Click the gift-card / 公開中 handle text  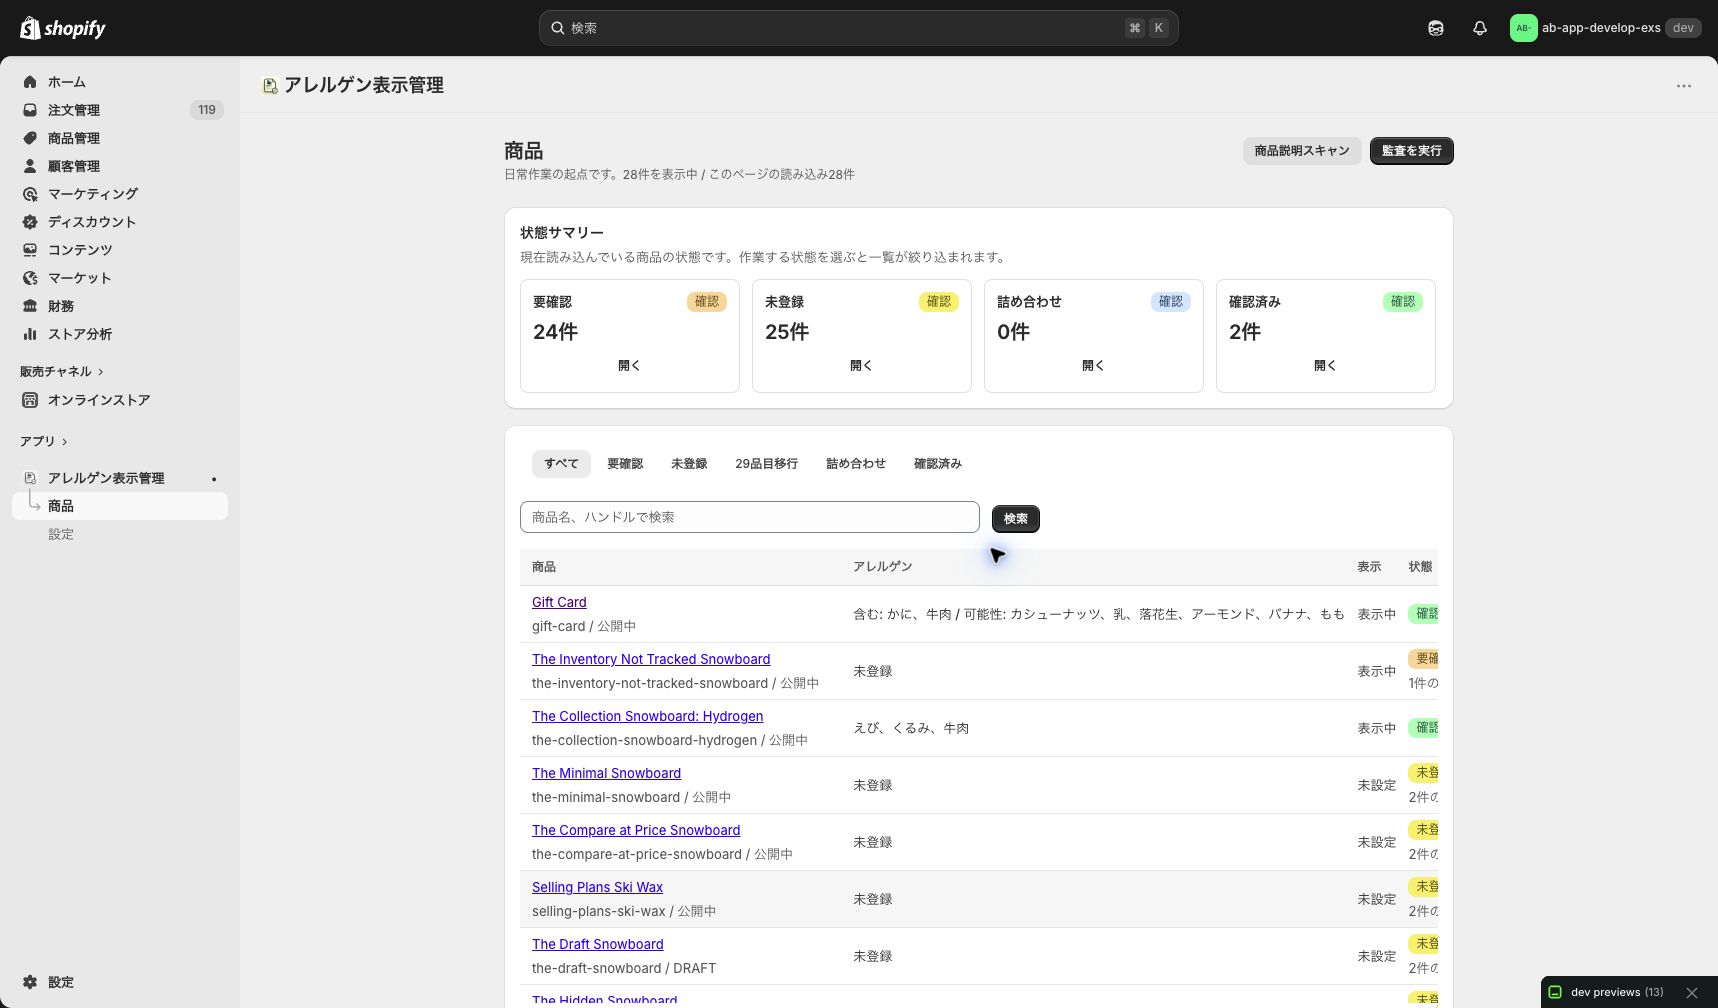tap(584, 627)
